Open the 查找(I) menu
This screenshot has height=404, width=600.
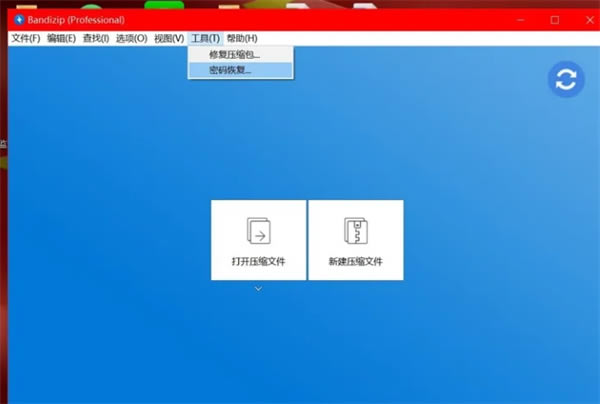pos(96,39)
